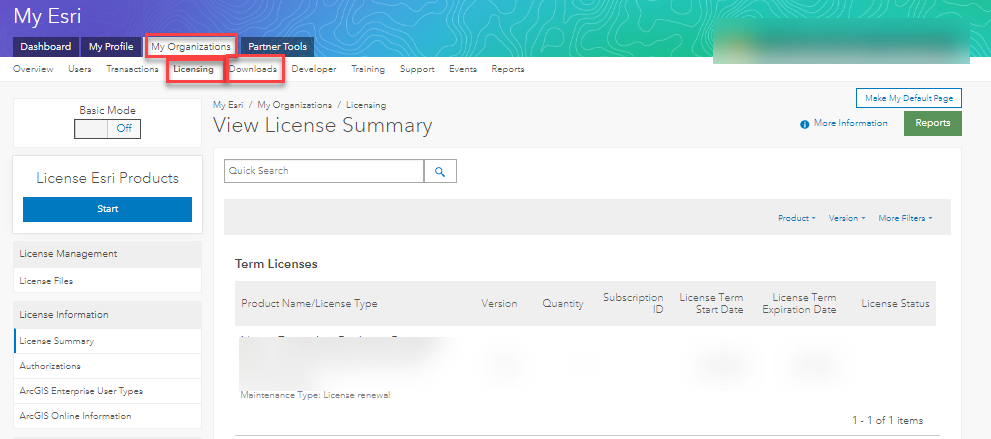Screen dimensions: 991x439
Task: Open the Reports submenu item
Action: (x=508, y=69)
